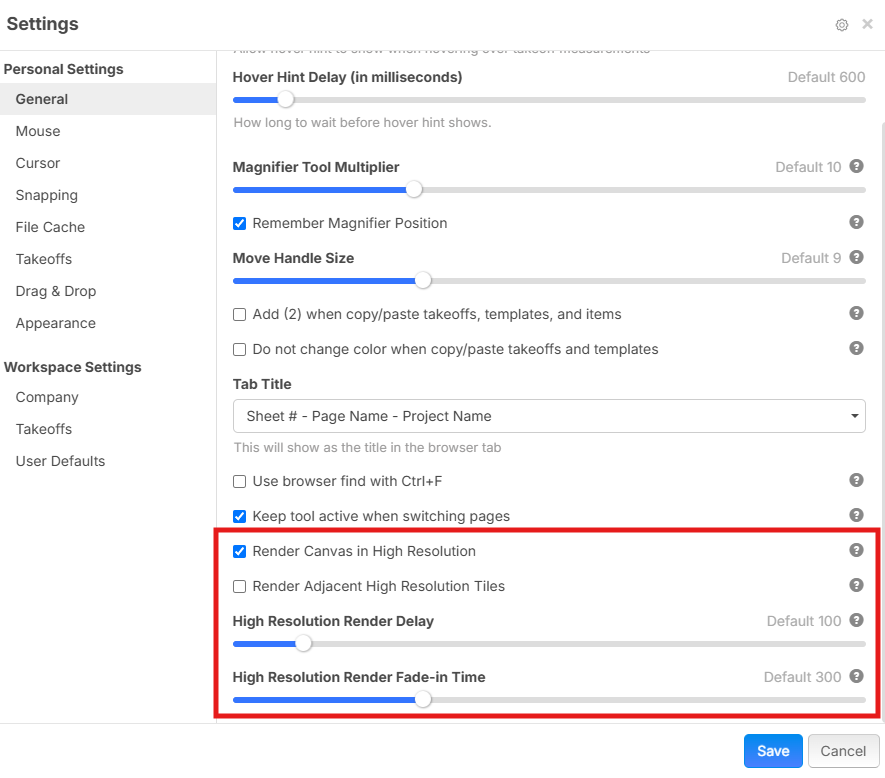Open the Tab Title dropdown

(x=549, y=416)
